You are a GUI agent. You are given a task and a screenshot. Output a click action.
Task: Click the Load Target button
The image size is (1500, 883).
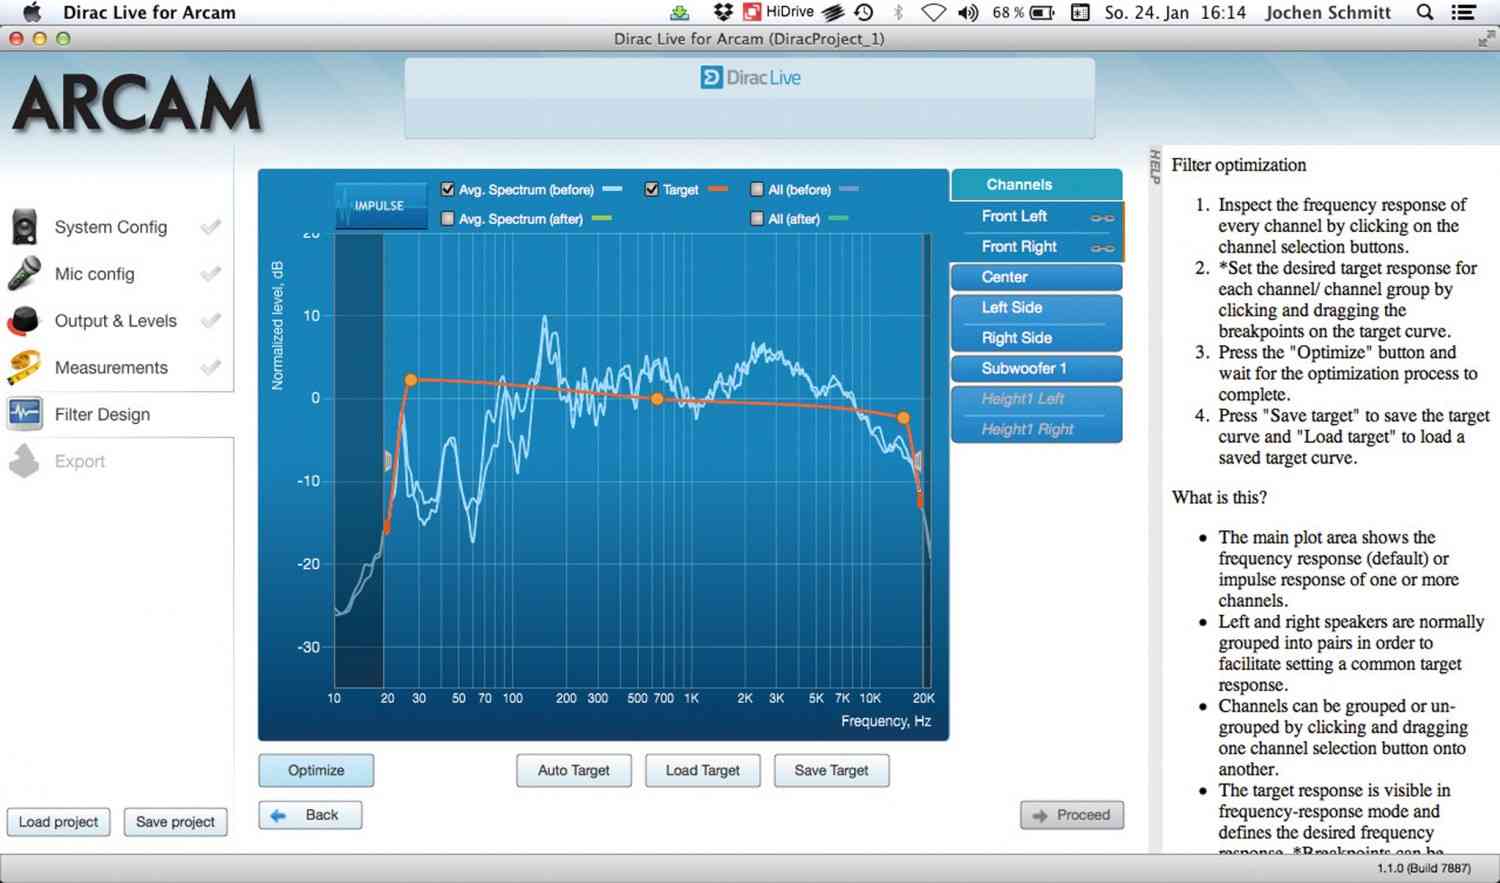[x=703, y=770]
